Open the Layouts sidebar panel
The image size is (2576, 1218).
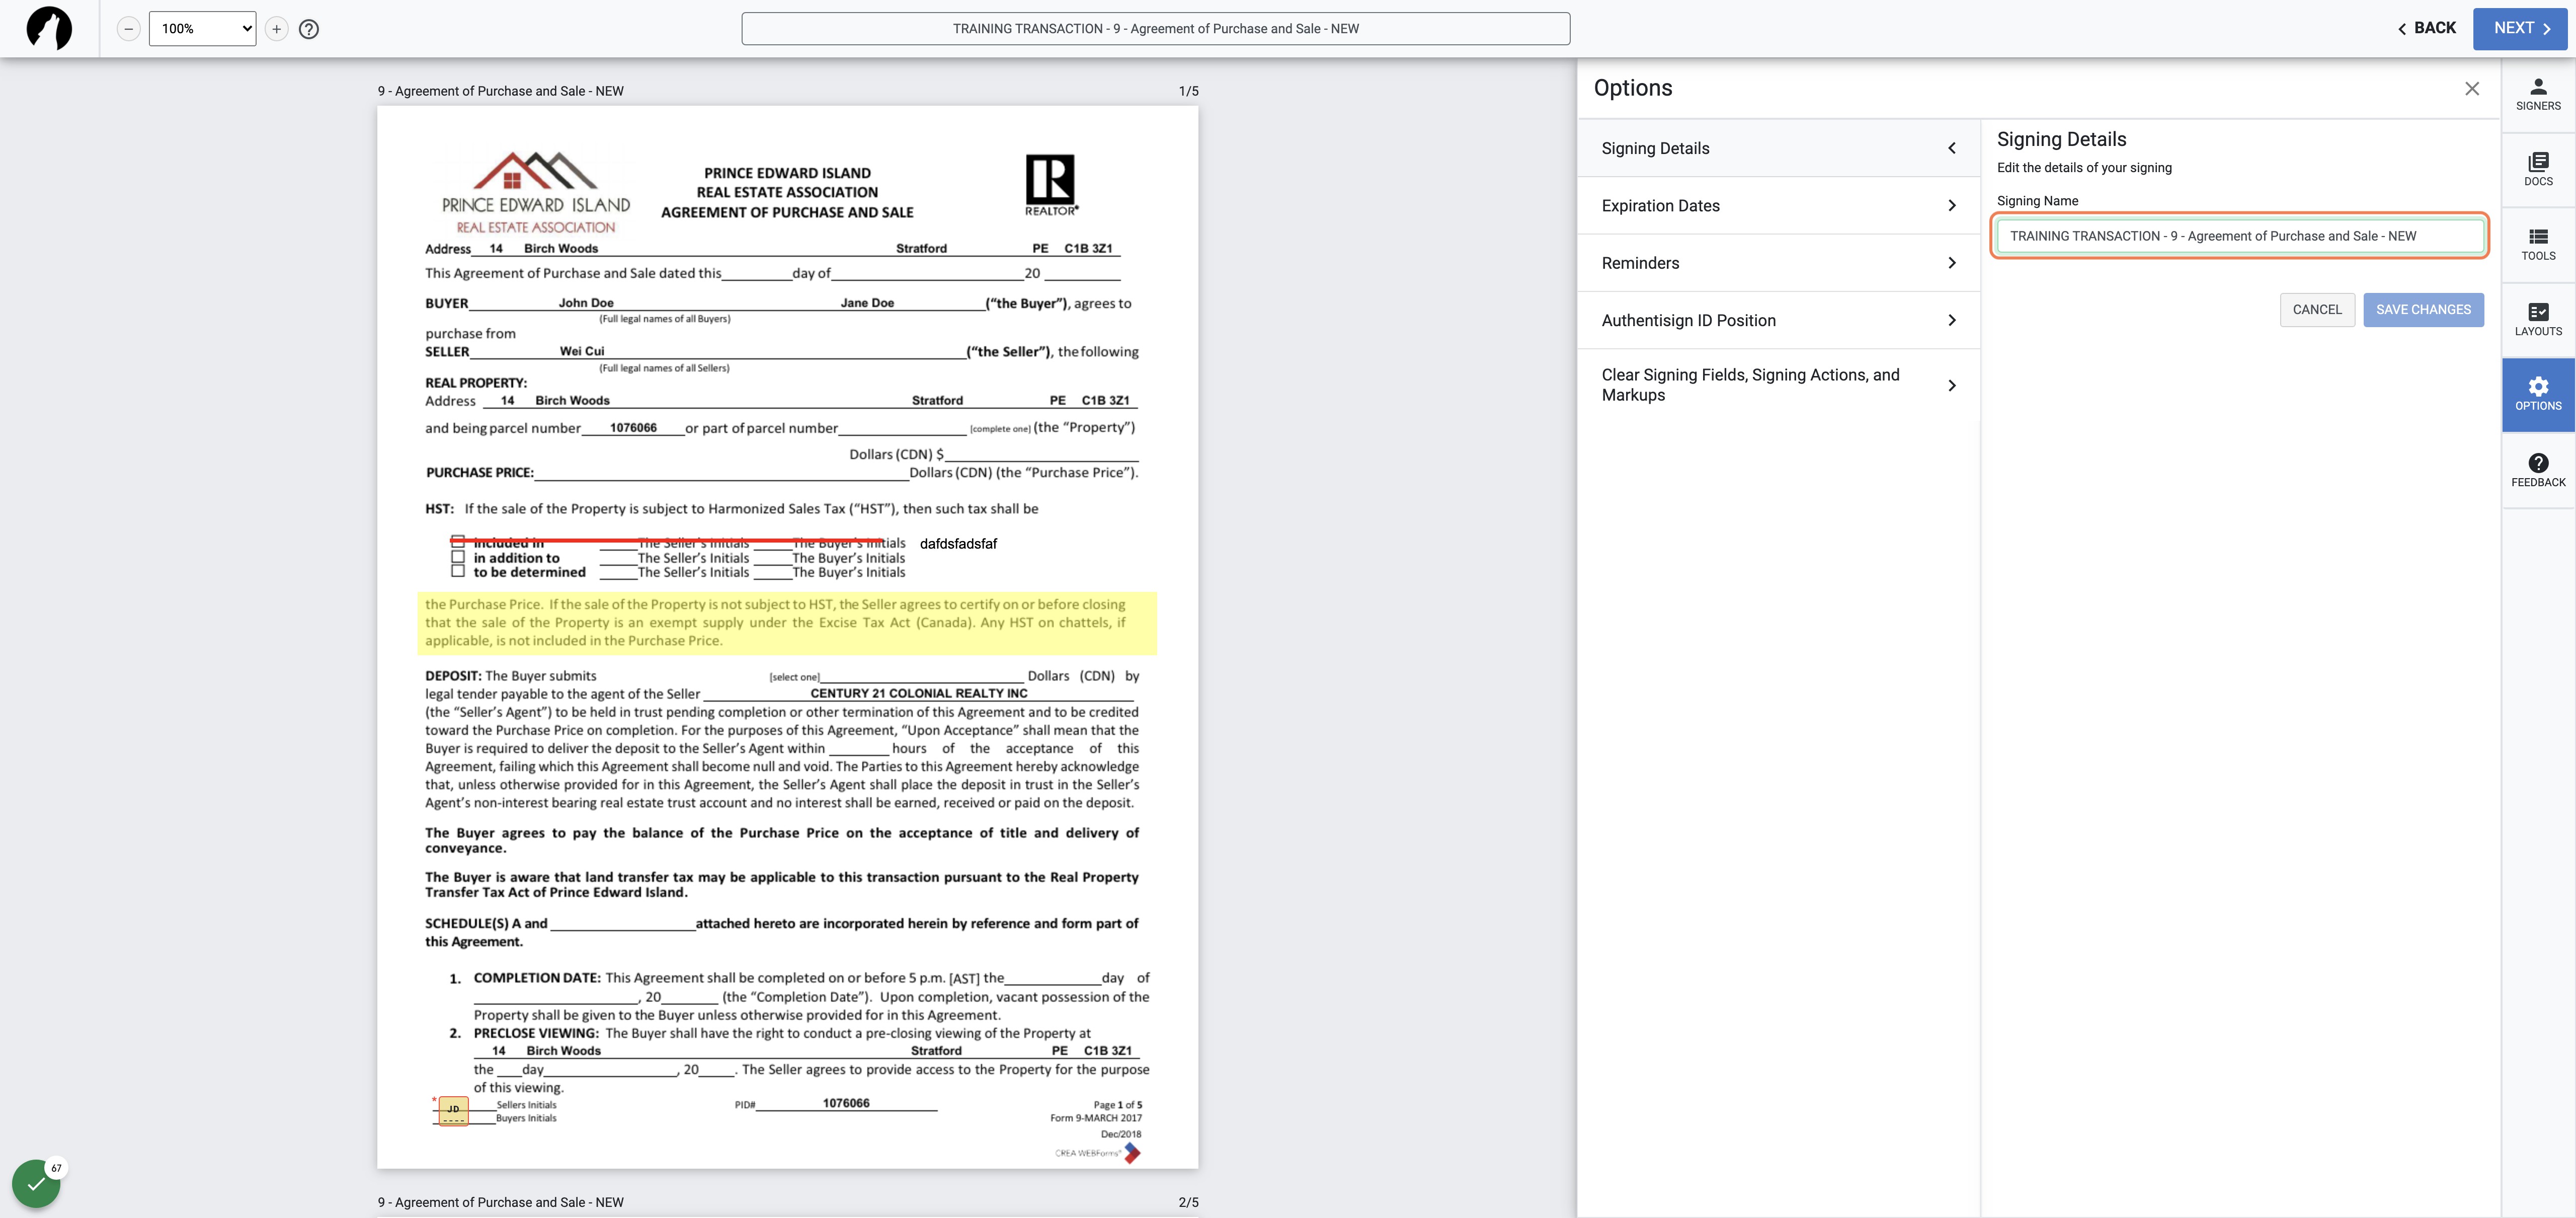pyautogui.click(x=2538, y=320)
